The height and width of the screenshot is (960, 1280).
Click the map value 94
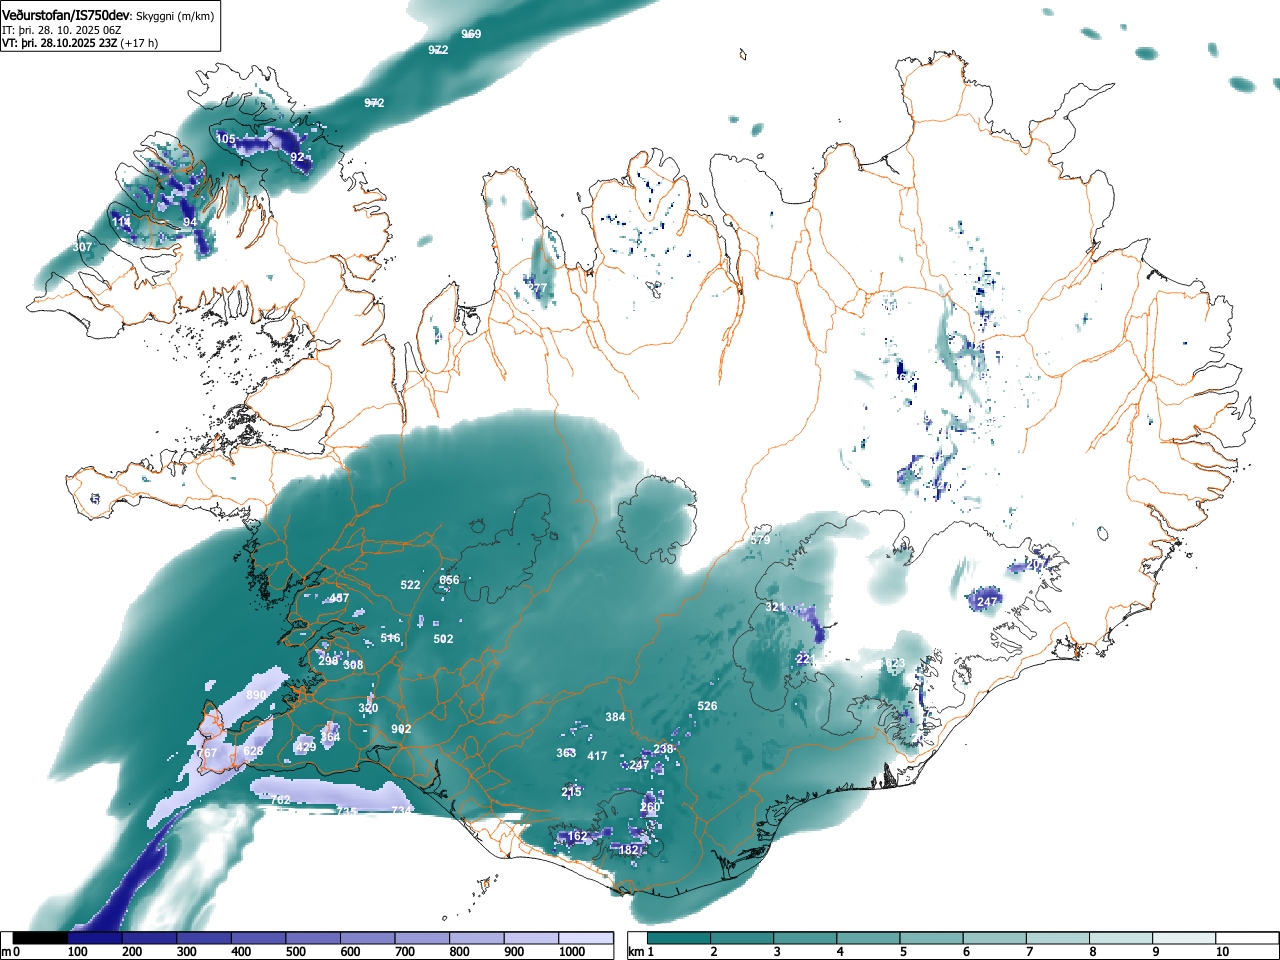point(190,222)
